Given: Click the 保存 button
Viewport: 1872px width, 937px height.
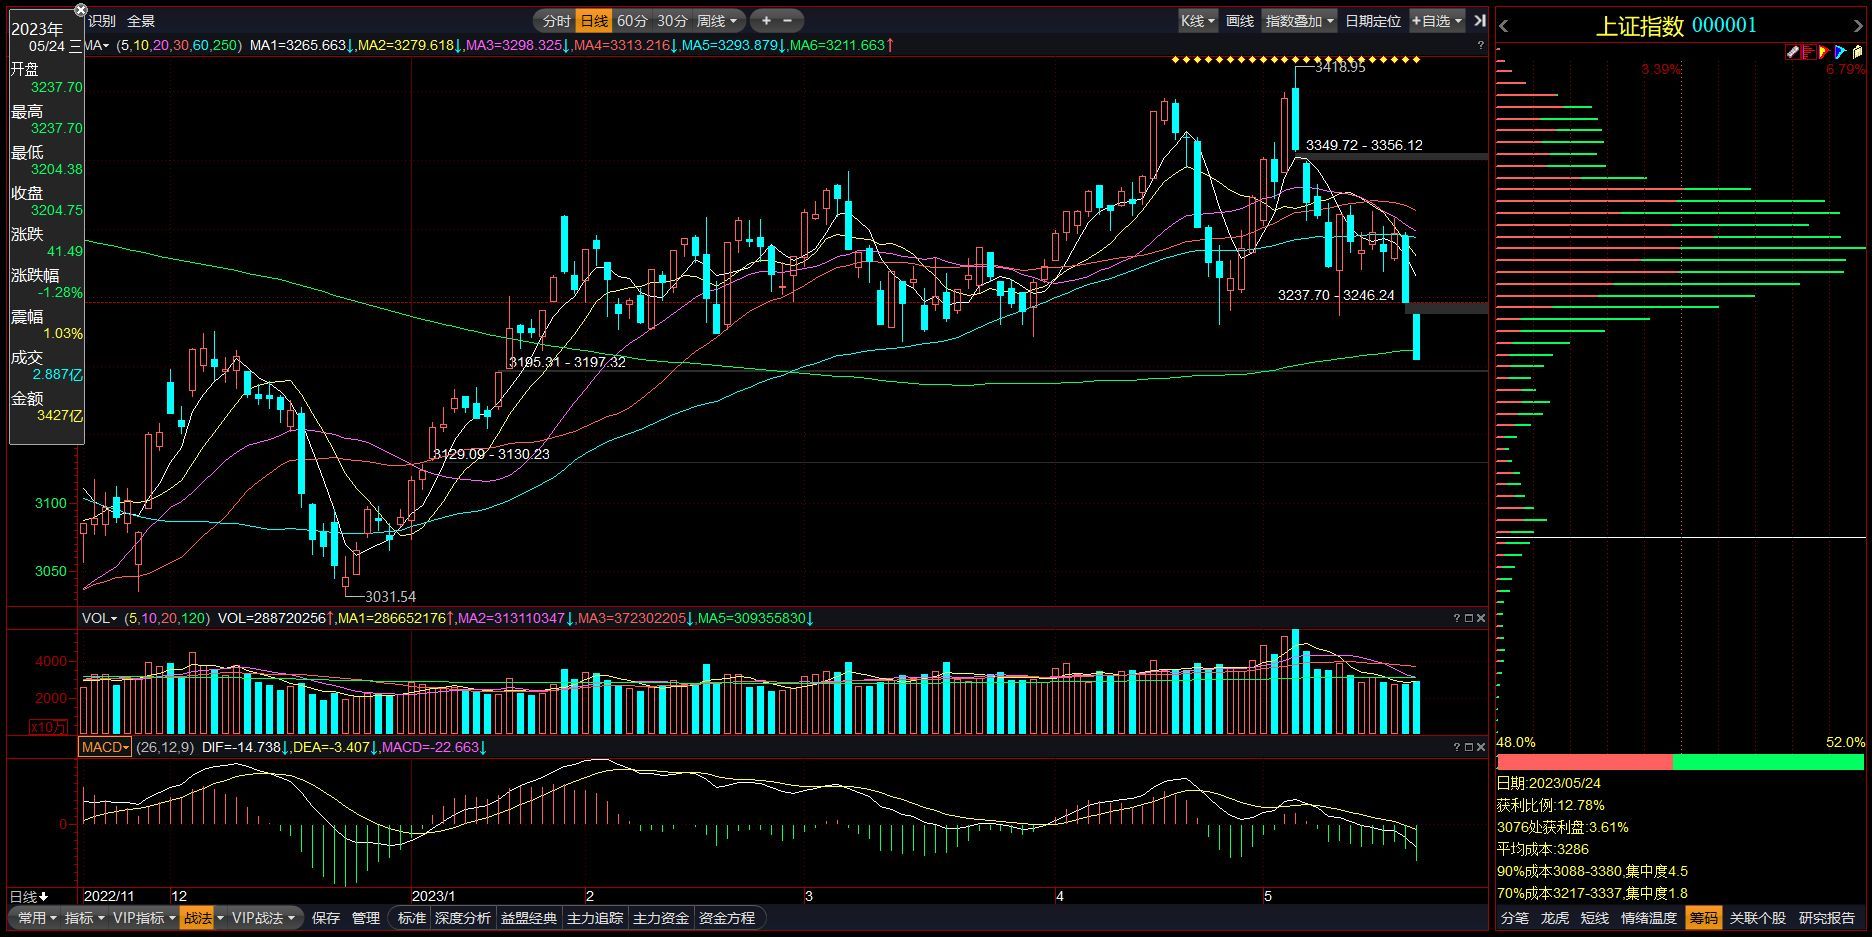Looking at the screenshot, I should (326, 918).
